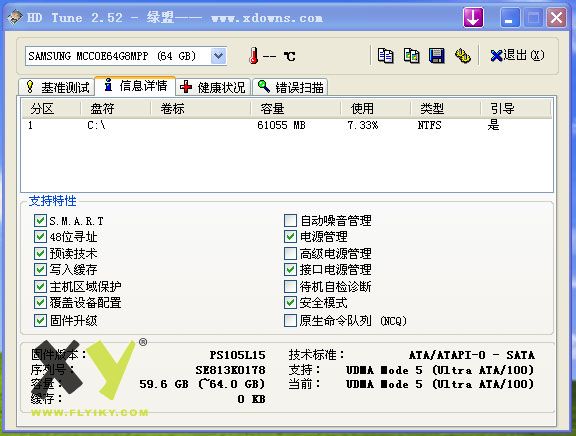Click the 类型 column header
The image size is (576, 436).
pos(446,109)
